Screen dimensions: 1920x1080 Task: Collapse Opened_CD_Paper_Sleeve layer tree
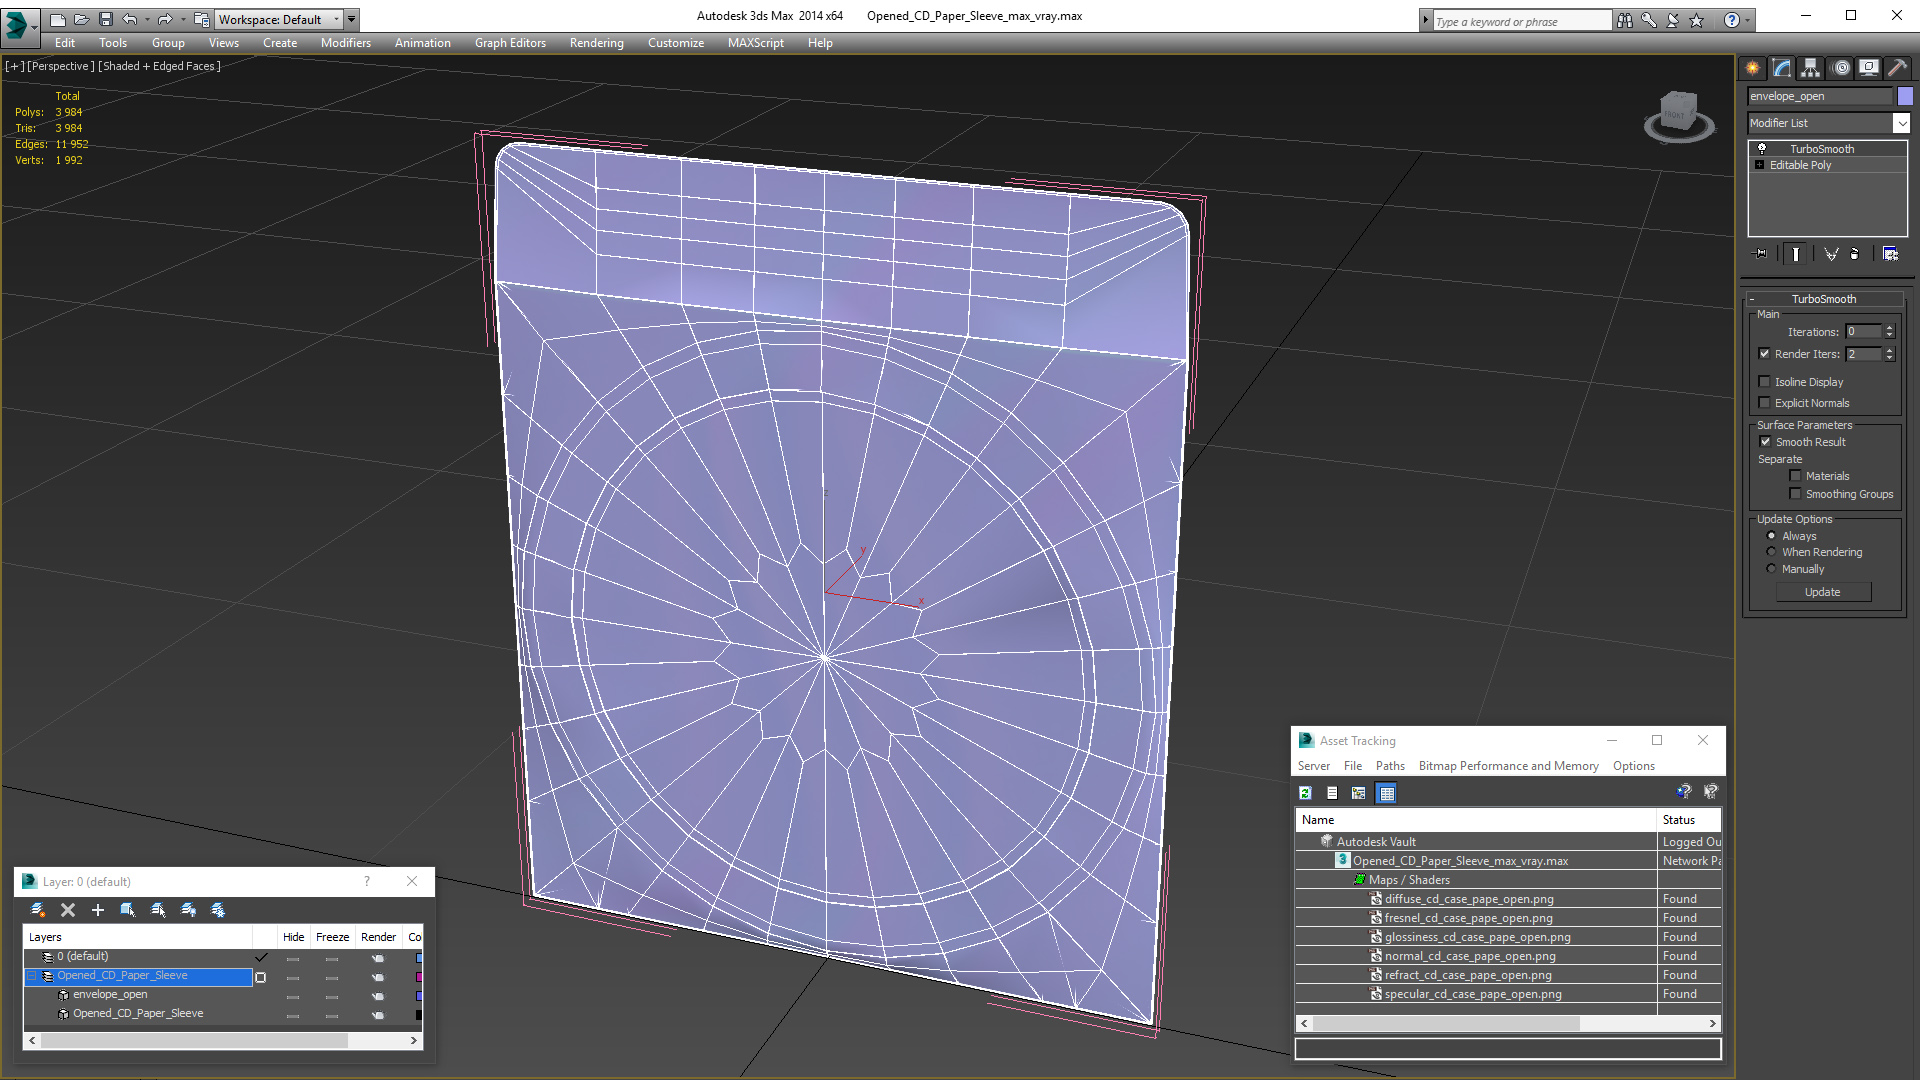pos(32,976)
